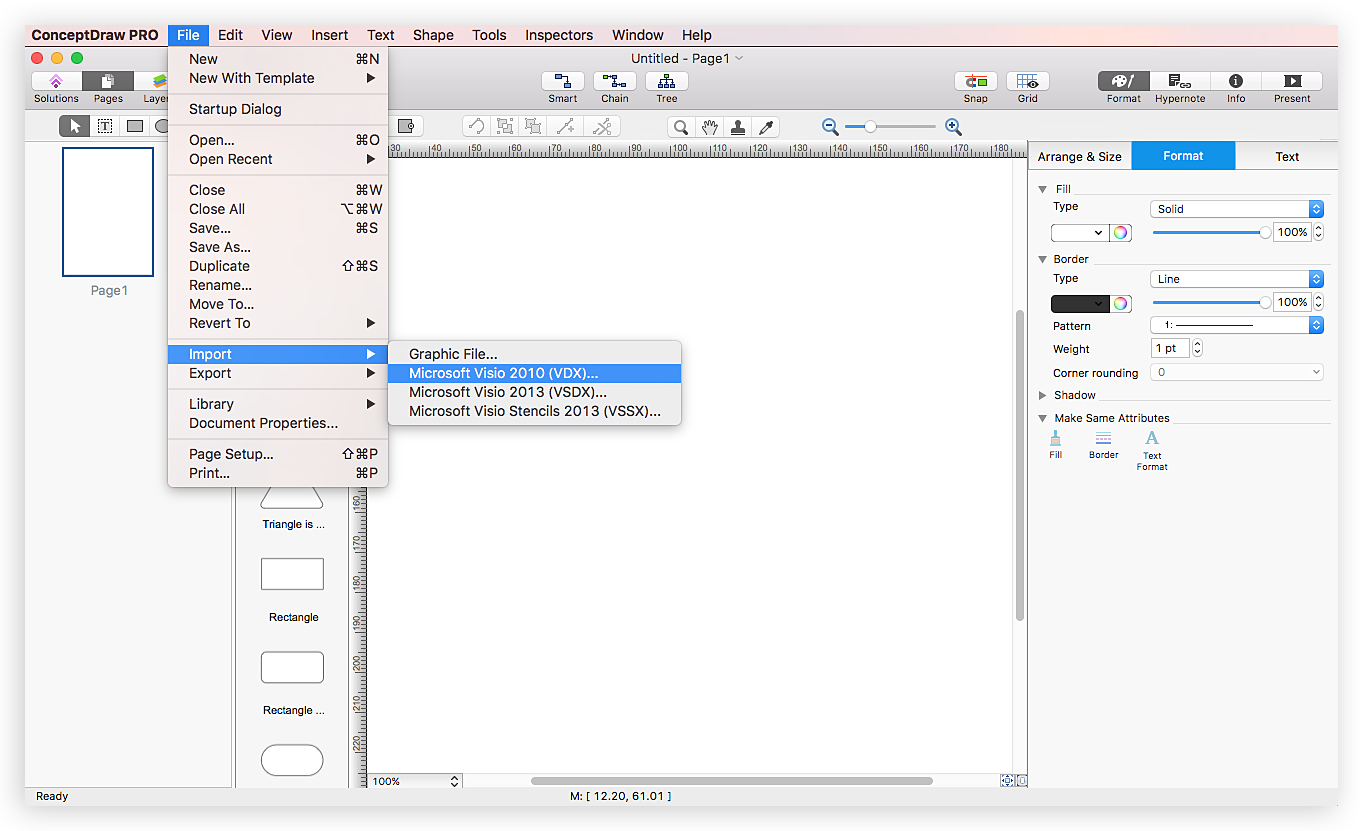1363x831 pixels.
Task: Choose Microsoft Visio 2013 (VSDX) import
Action: pos(507,392)
